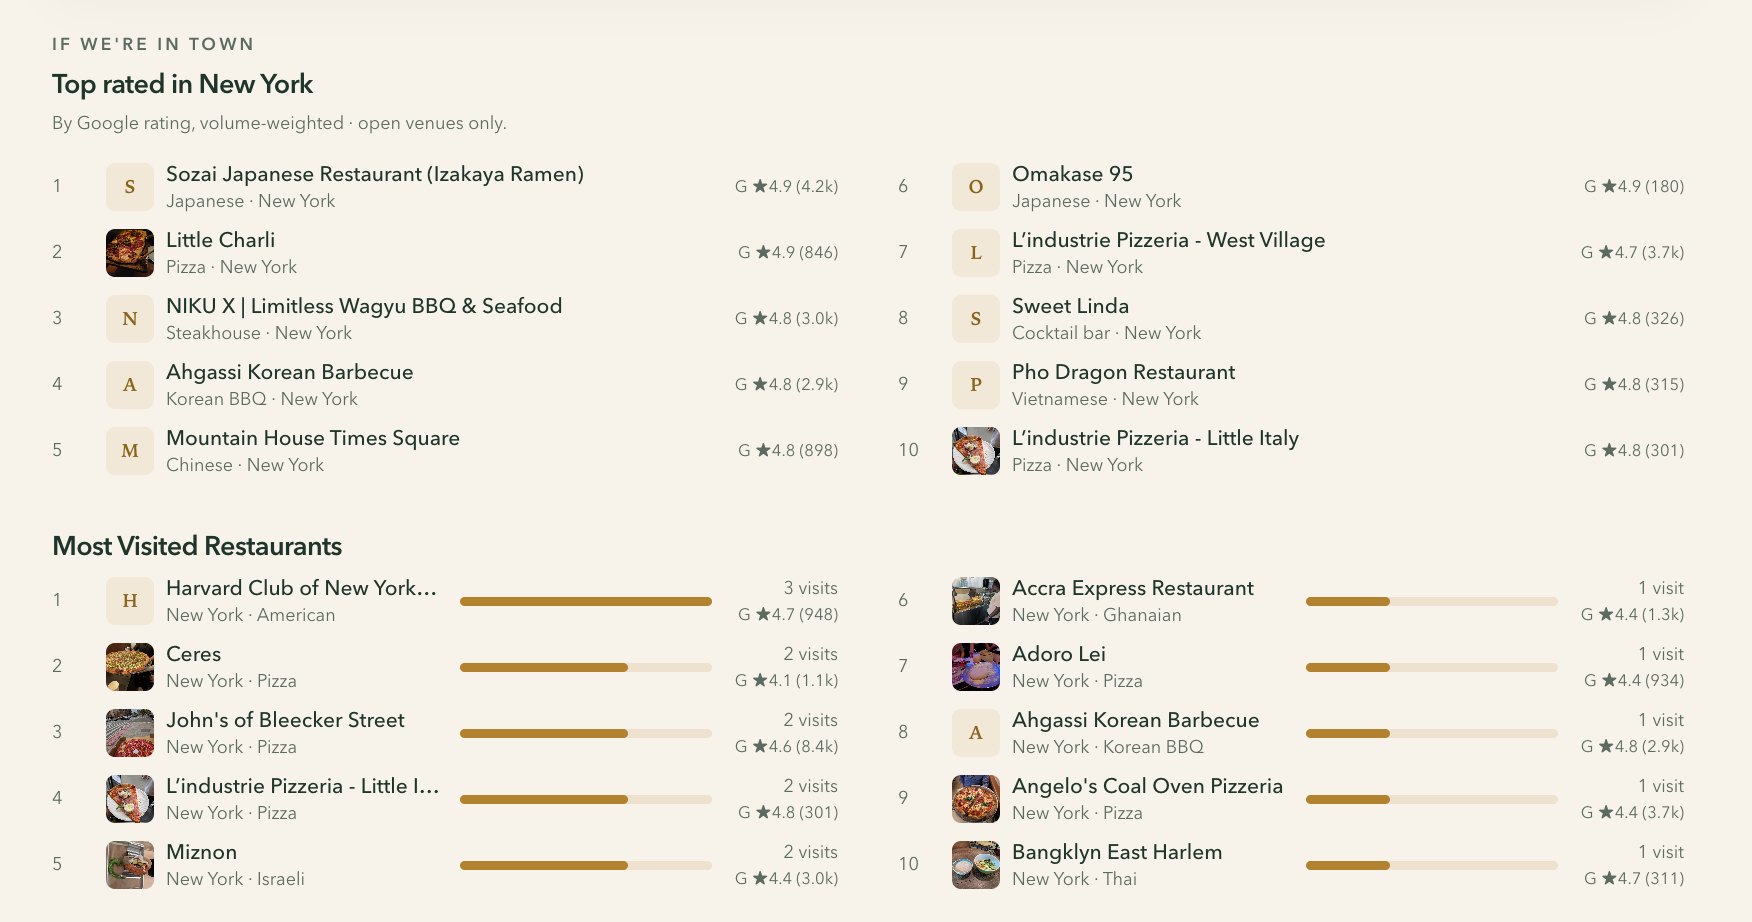This screenshot has height=922, width=1752.
Task: Click the Sozai Japanese Restaurant 'S' letter avatar
Action: [x=130, y=187]
